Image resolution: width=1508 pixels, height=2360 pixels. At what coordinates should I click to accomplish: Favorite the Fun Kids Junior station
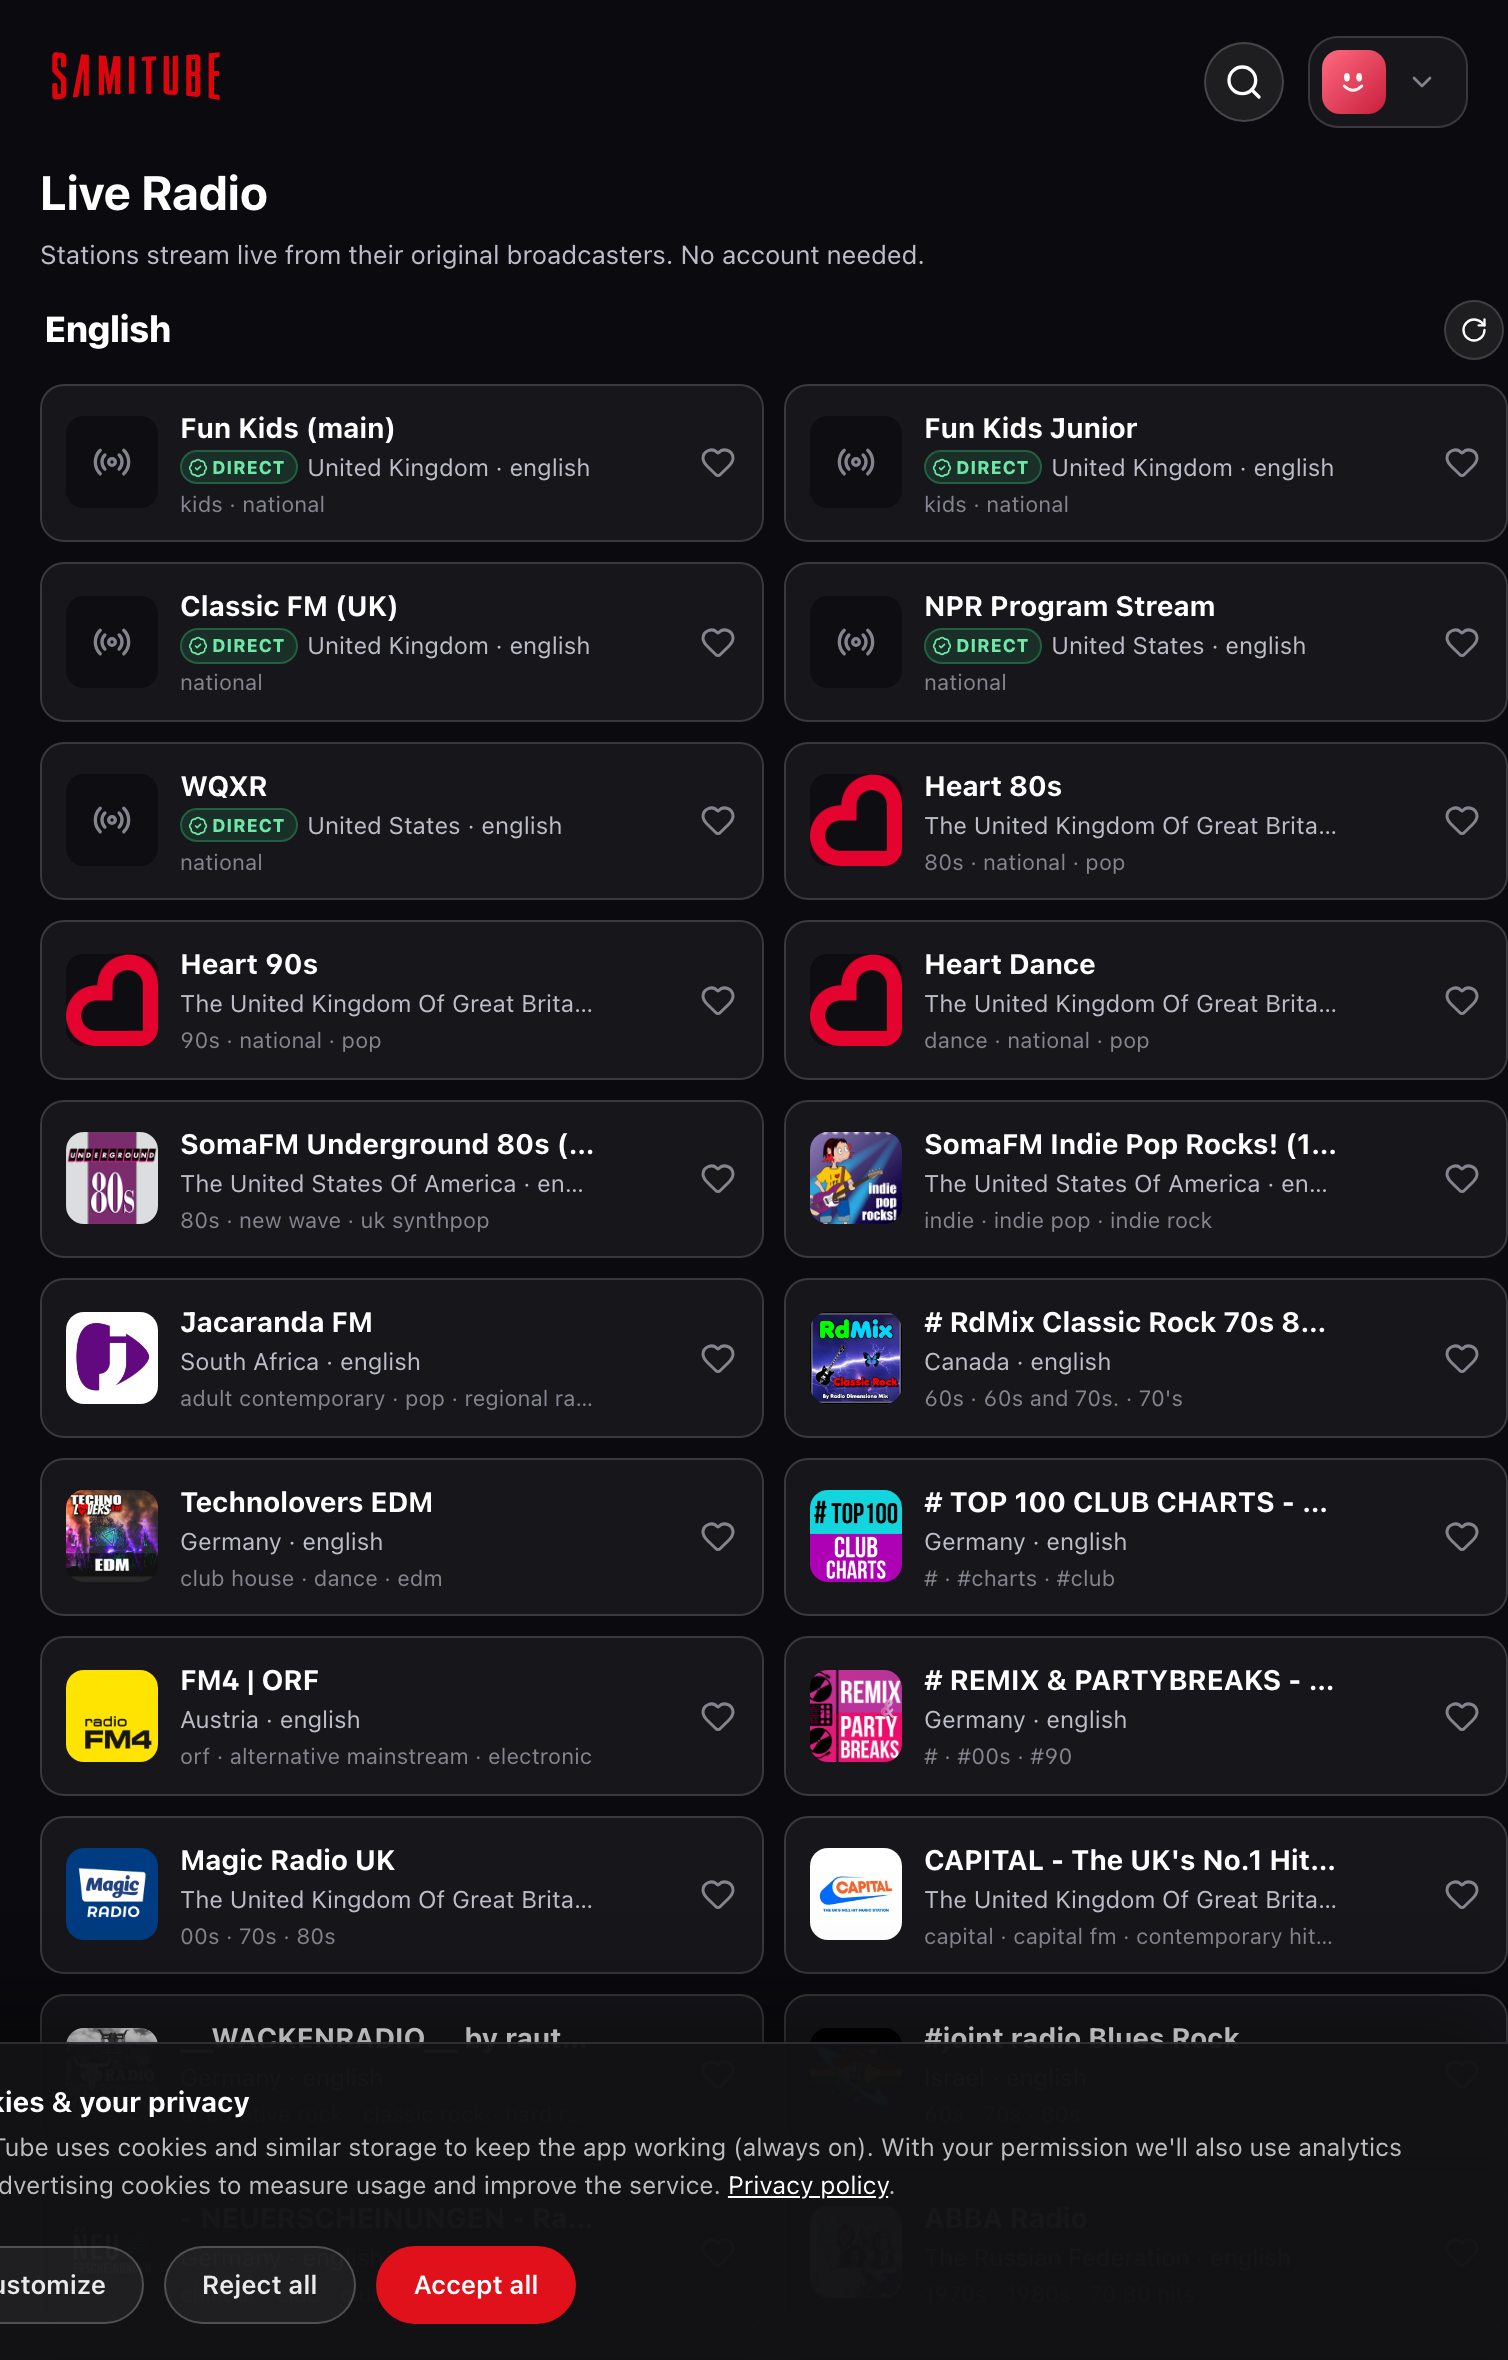[x=1462, y=463]
